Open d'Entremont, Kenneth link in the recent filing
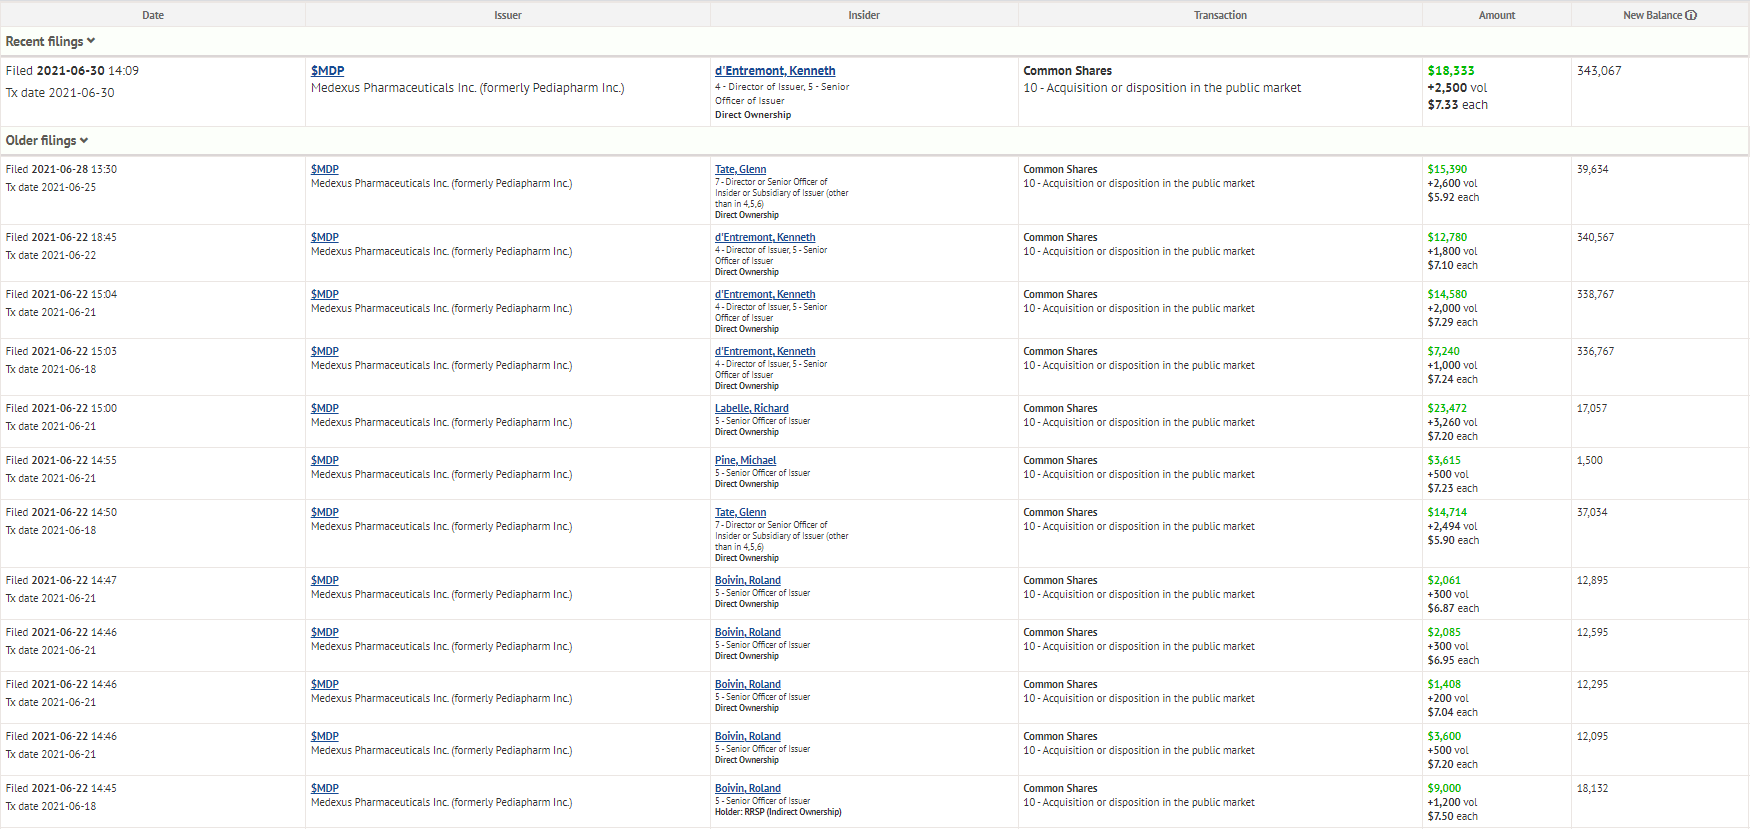1750x829 pixels. [775, 71]
